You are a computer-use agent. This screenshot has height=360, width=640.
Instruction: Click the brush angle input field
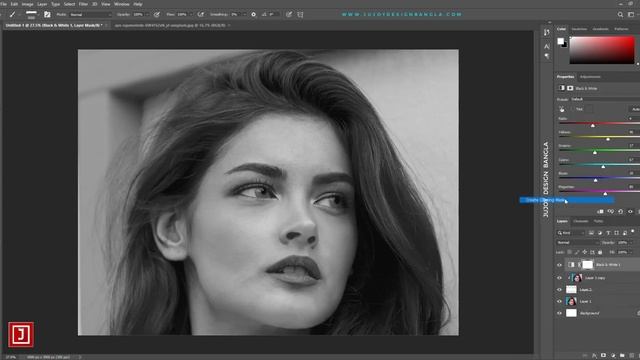coord(273,15)
